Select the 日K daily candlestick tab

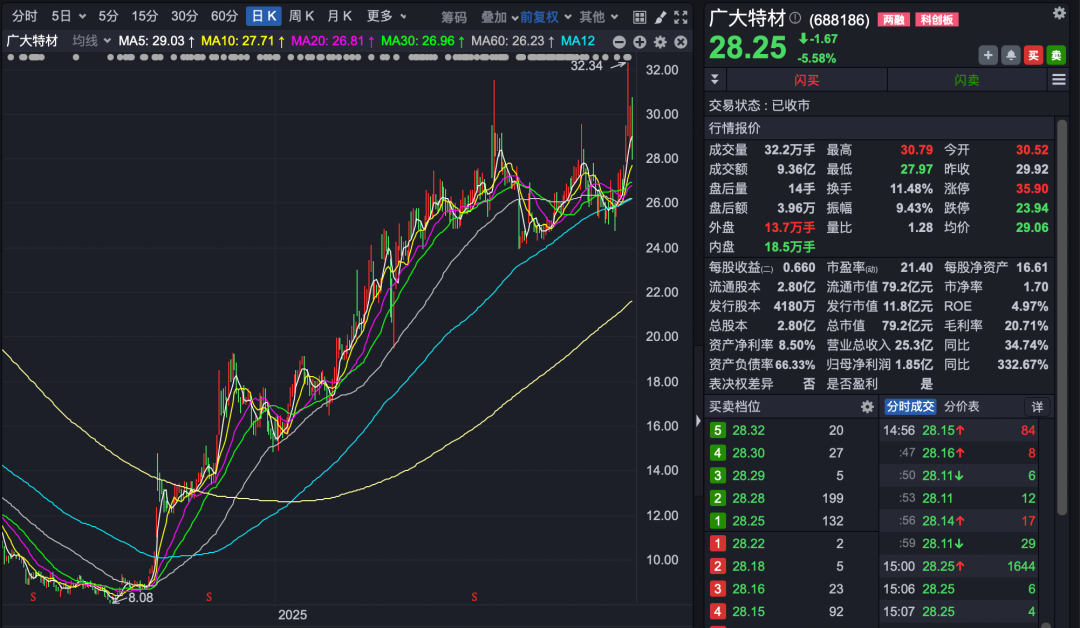(264, 17)
